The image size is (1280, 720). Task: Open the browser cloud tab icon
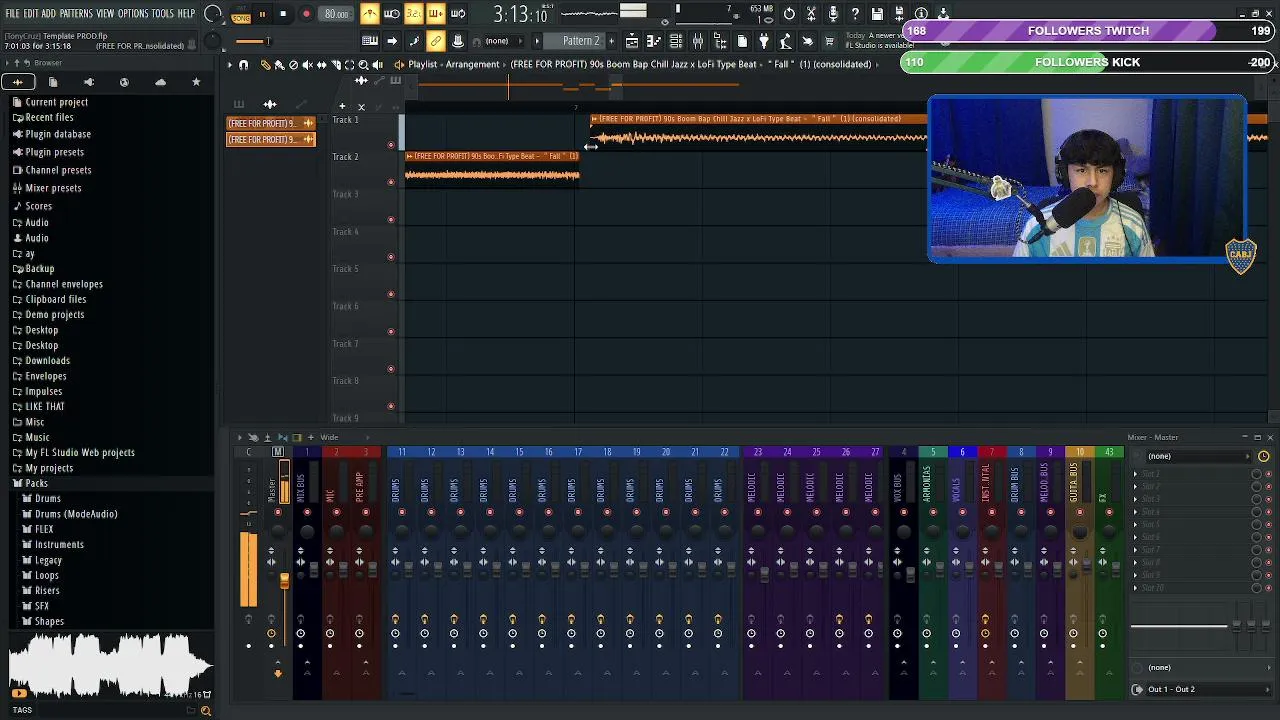(x=160, y=82)
